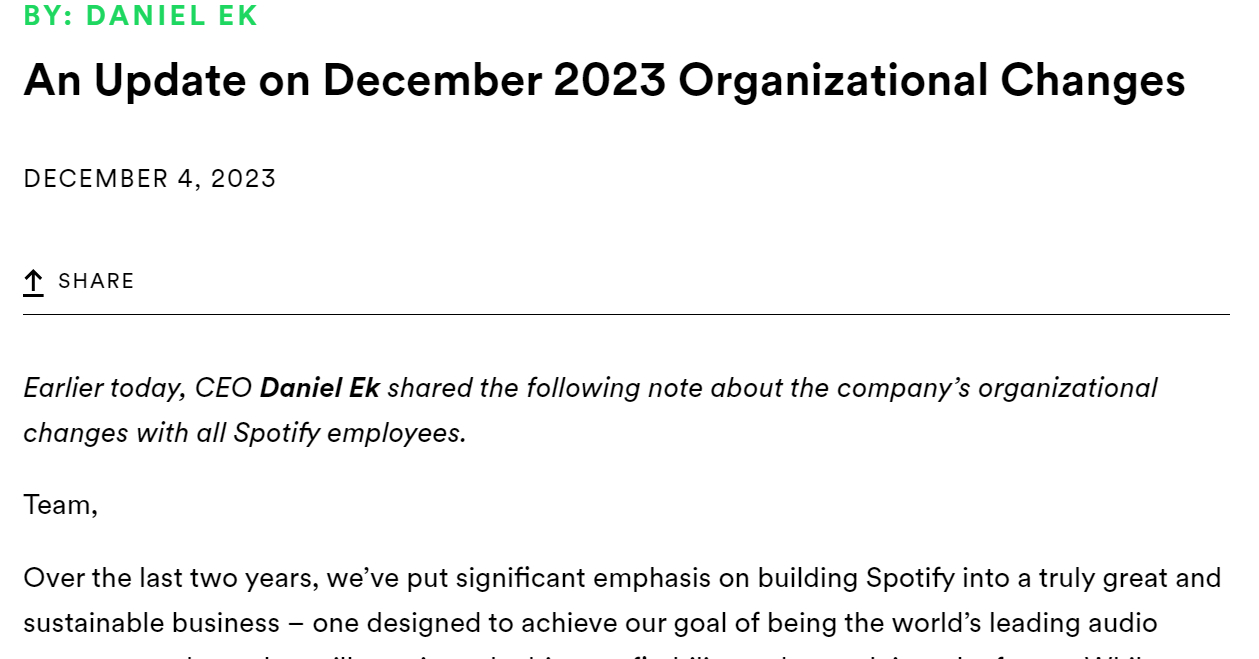Click the horizontal divider below Share
The image size is (1259, 659).
[x=626, y=315]
